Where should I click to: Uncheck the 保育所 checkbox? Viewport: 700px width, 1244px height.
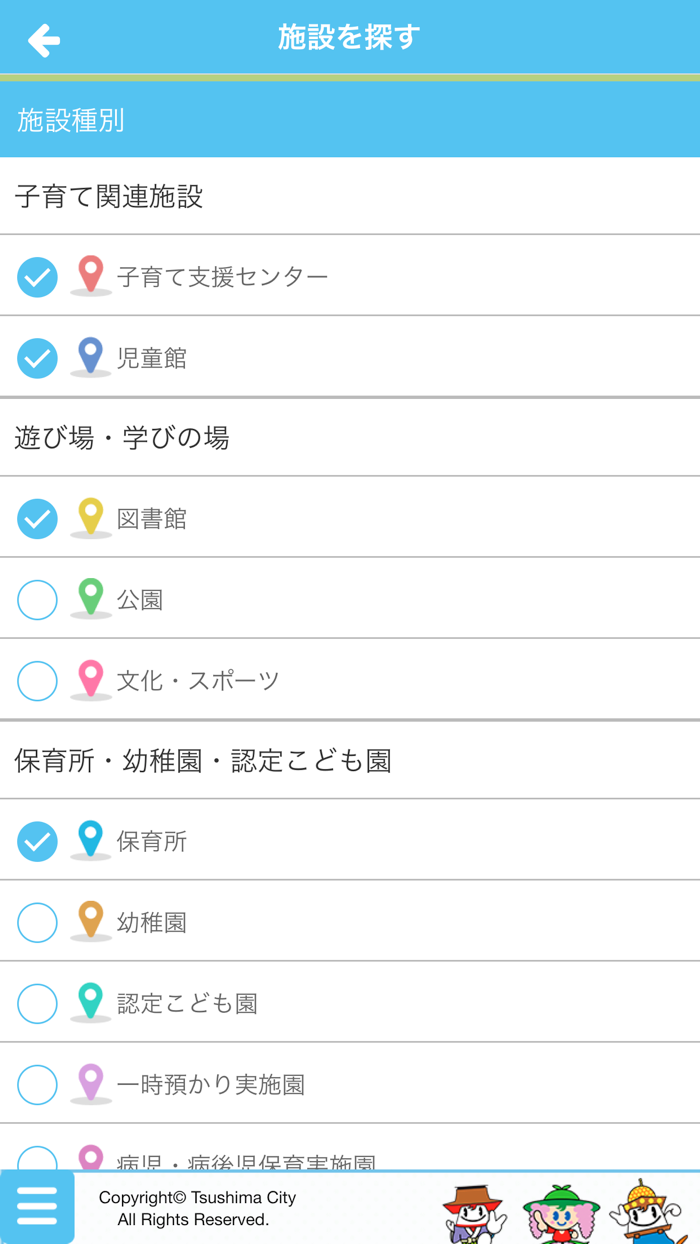37,842
